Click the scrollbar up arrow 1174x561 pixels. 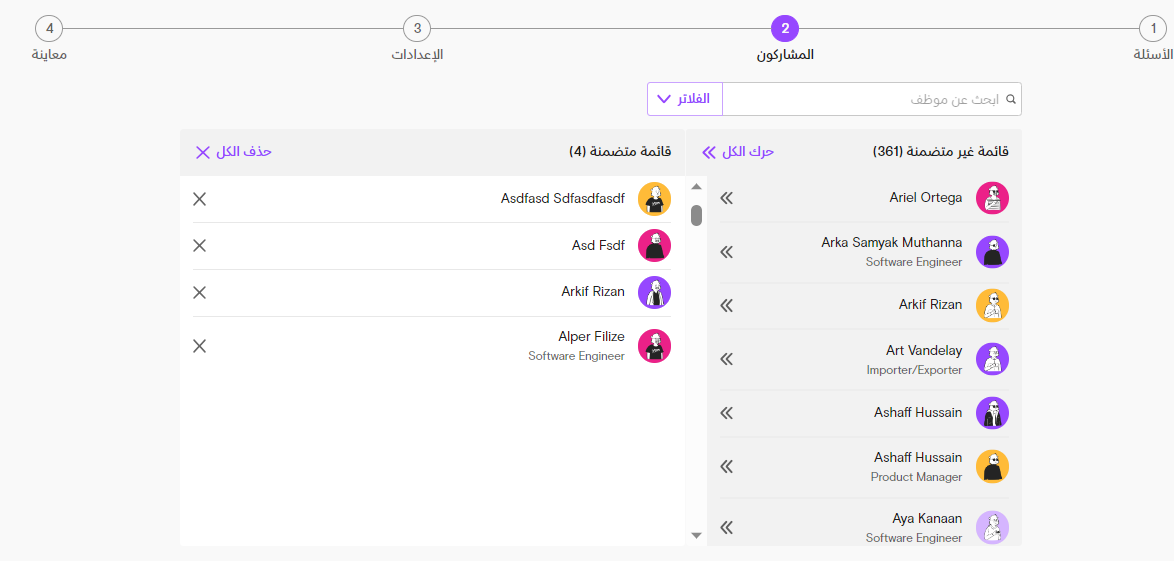click(x=696, y=187)
